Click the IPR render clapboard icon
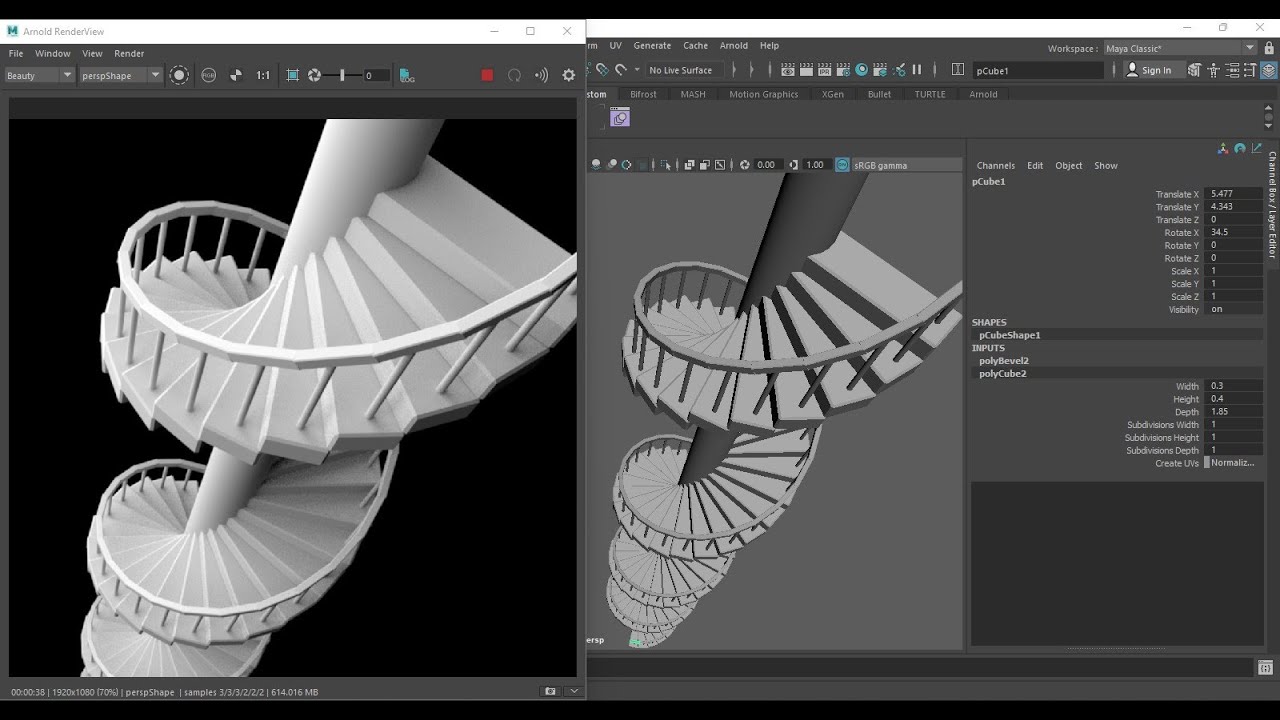This screenshot has height=720, width=1280. (825, 70)
